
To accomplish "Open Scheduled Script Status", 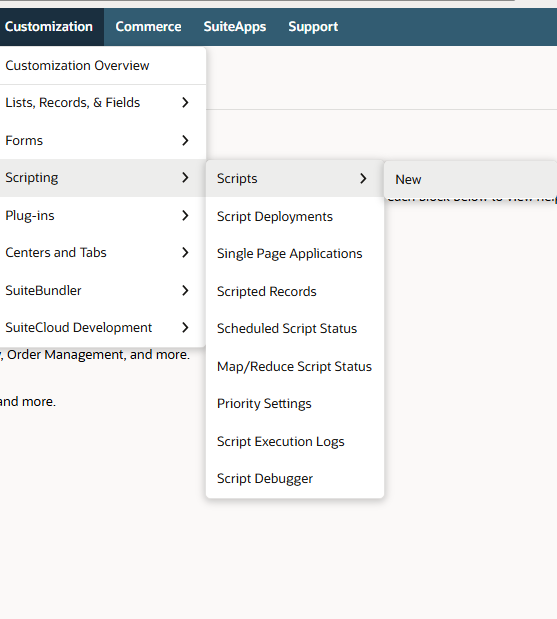I will [295, 328].
